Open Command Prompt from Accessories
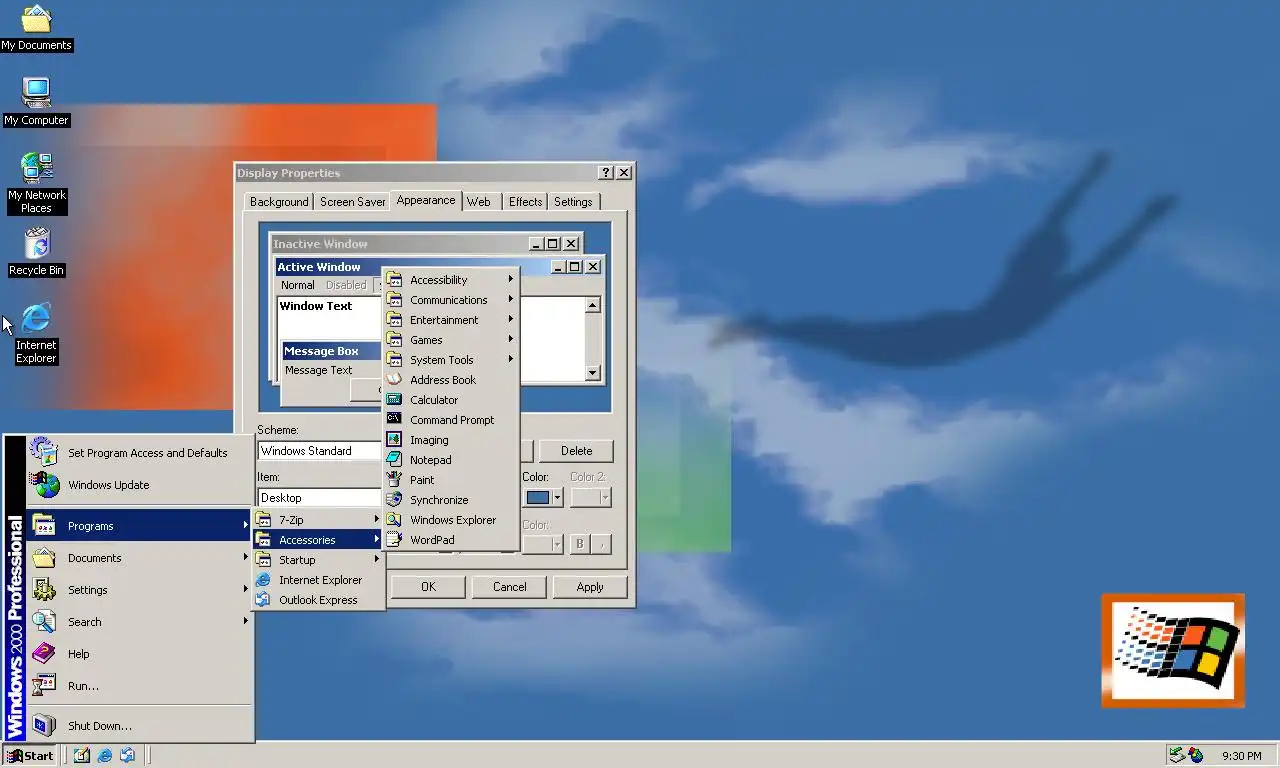Screen dimensions: 1280x768 click(450, 420)
